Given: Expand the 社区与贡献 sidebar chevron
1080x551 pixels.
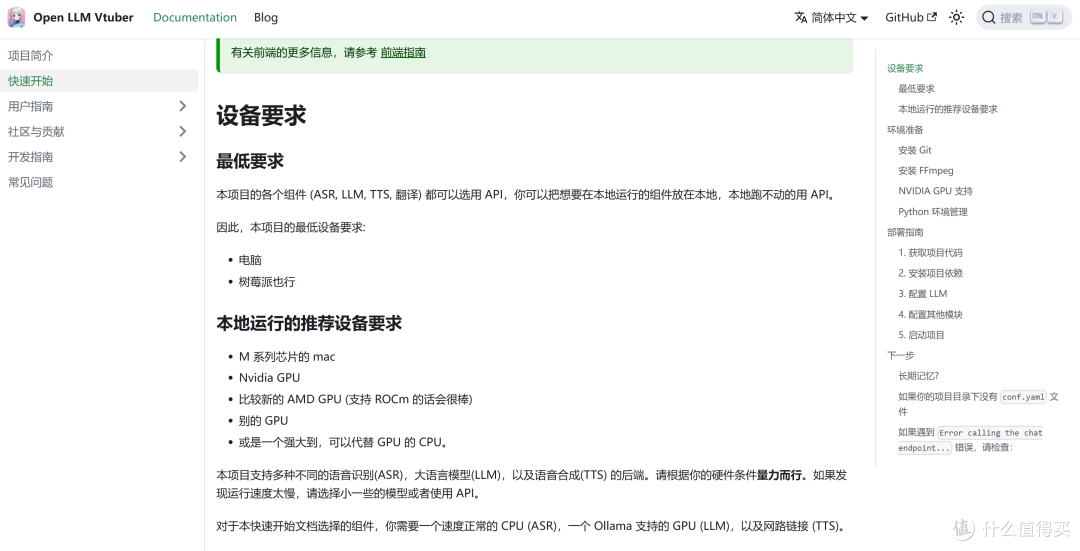Looking at the screenshot, I should pyautogui.click(x=183, y=132).
